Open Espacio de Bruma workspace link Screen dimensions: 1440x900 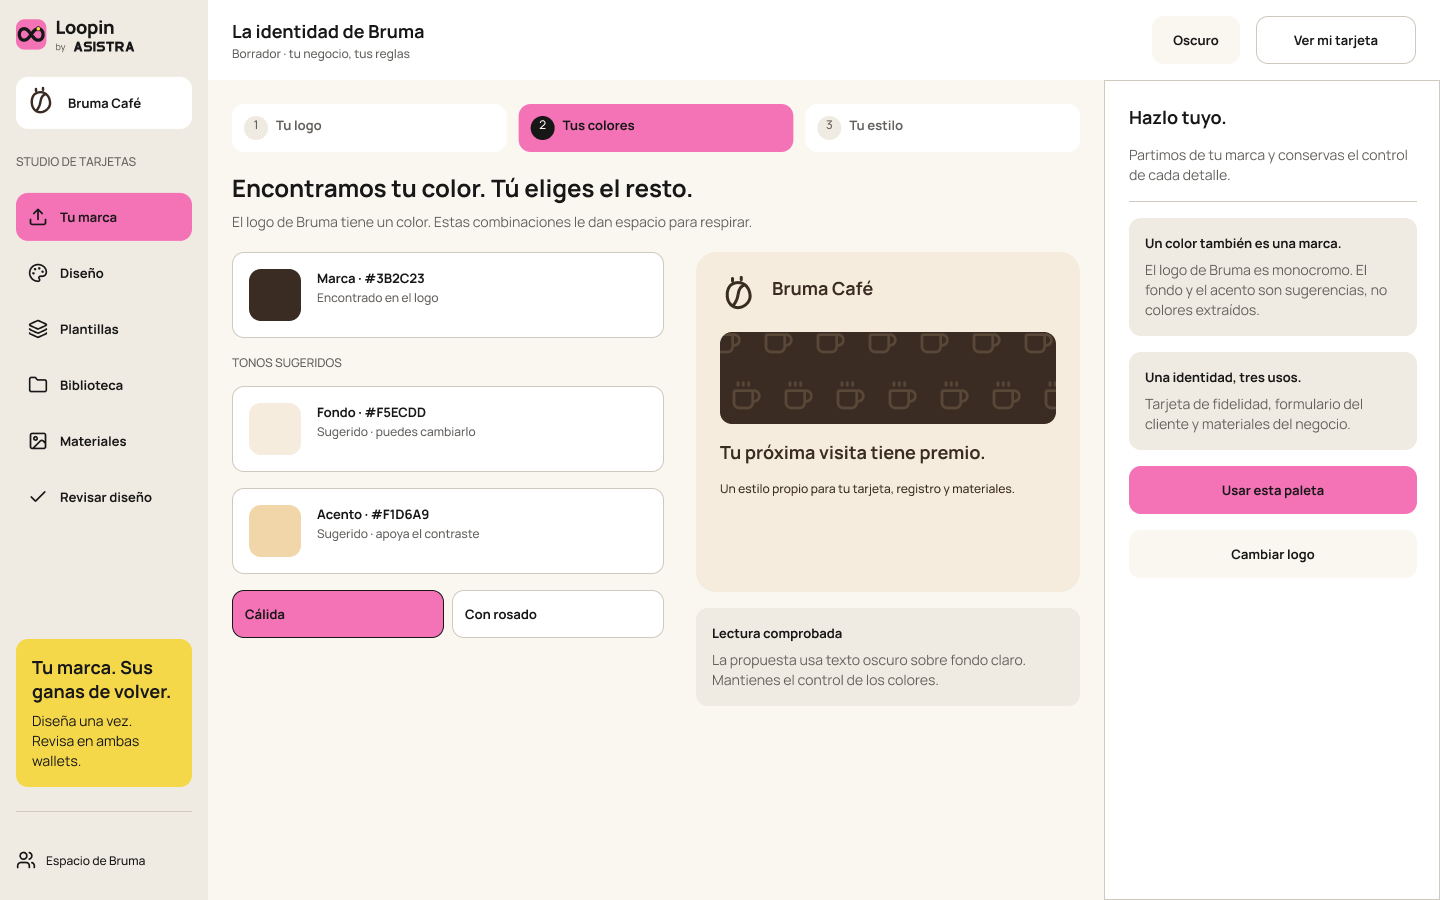pos(82,860)
